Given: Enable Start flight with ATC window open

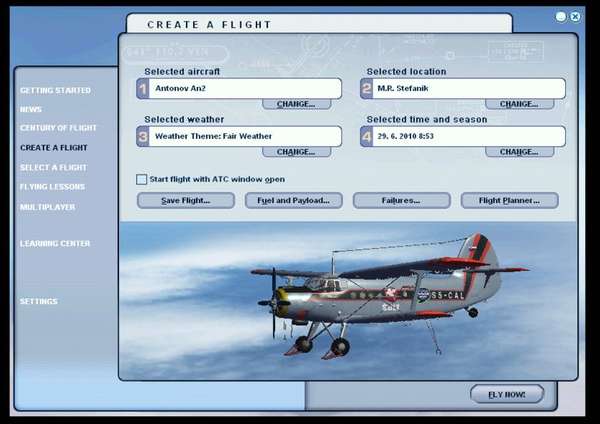Looking at the screenshot, I should pyautogui.click(x=141, y=179).
